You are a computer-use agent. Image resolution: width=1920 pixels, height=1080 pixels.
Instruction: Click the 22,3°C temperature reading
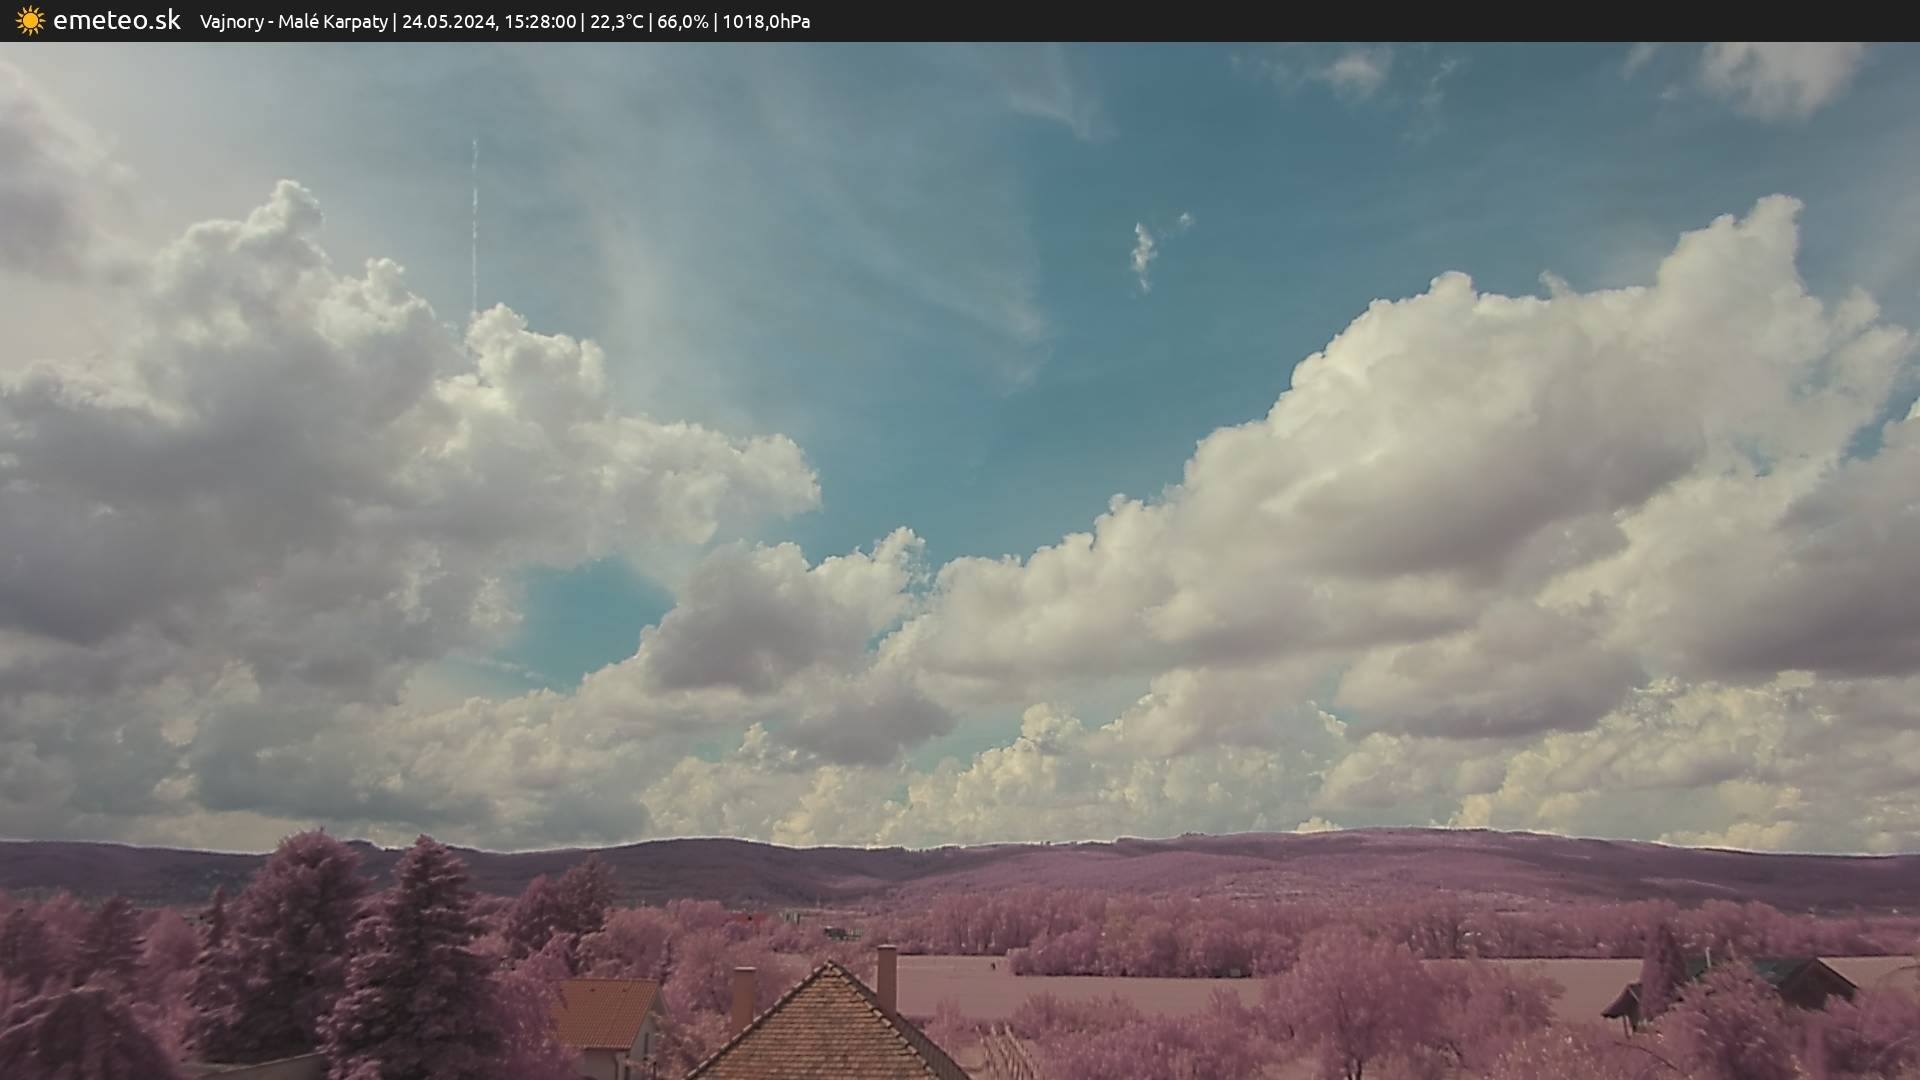click(x=616, y=22)
